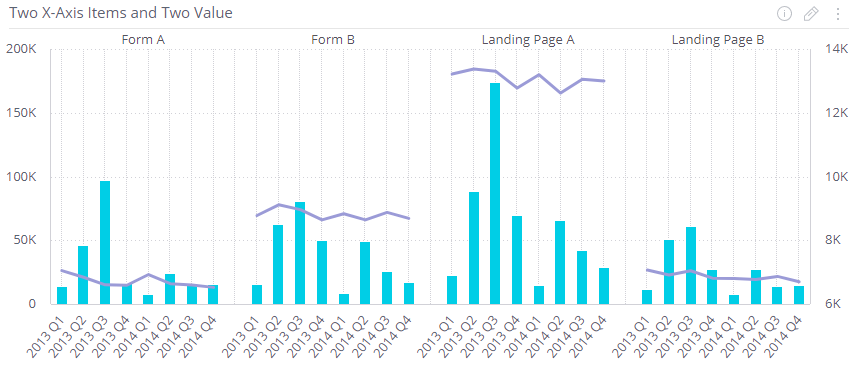Viewport: 857px width, 371px height.
Task: Click the pencil edit icon
Action: point(811,14)
